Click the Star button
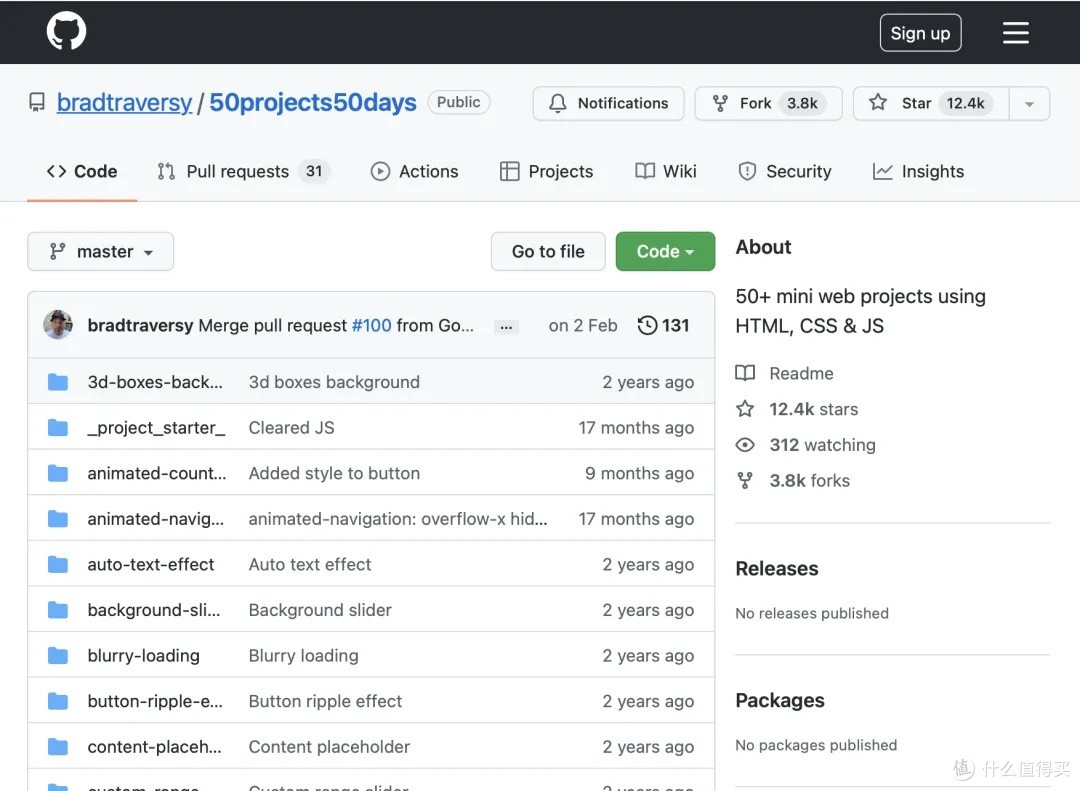 [931, 103]
